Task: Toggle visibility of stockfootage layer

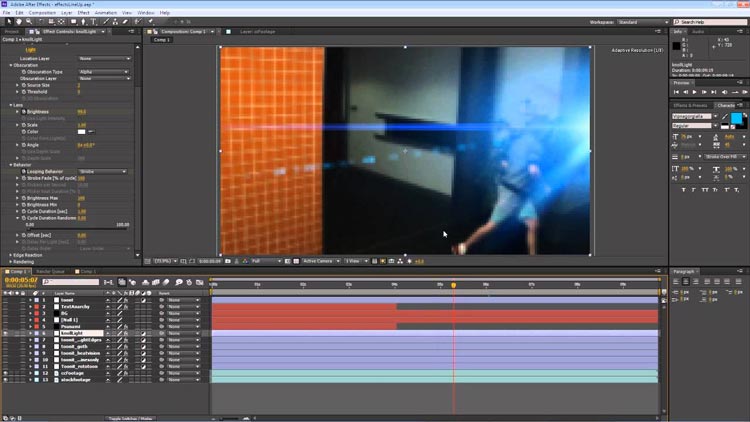Action: (5, 380)
